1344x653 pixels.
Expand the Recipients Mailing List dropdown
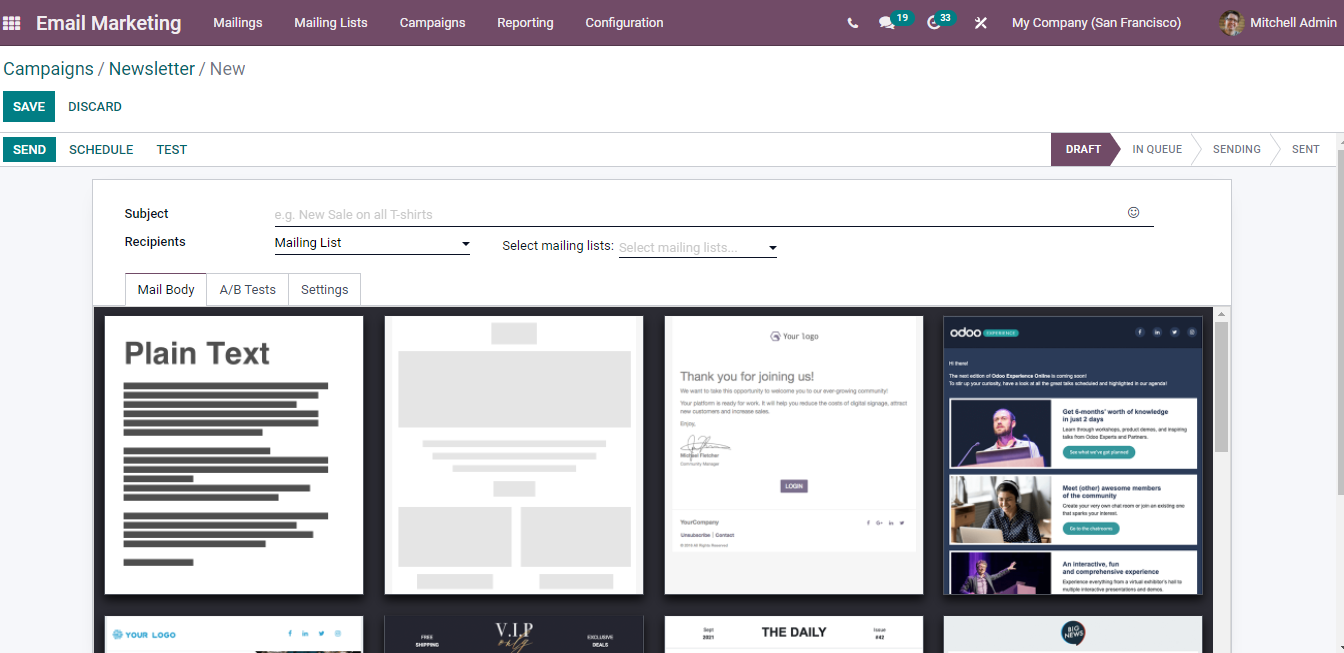[372, 243]
